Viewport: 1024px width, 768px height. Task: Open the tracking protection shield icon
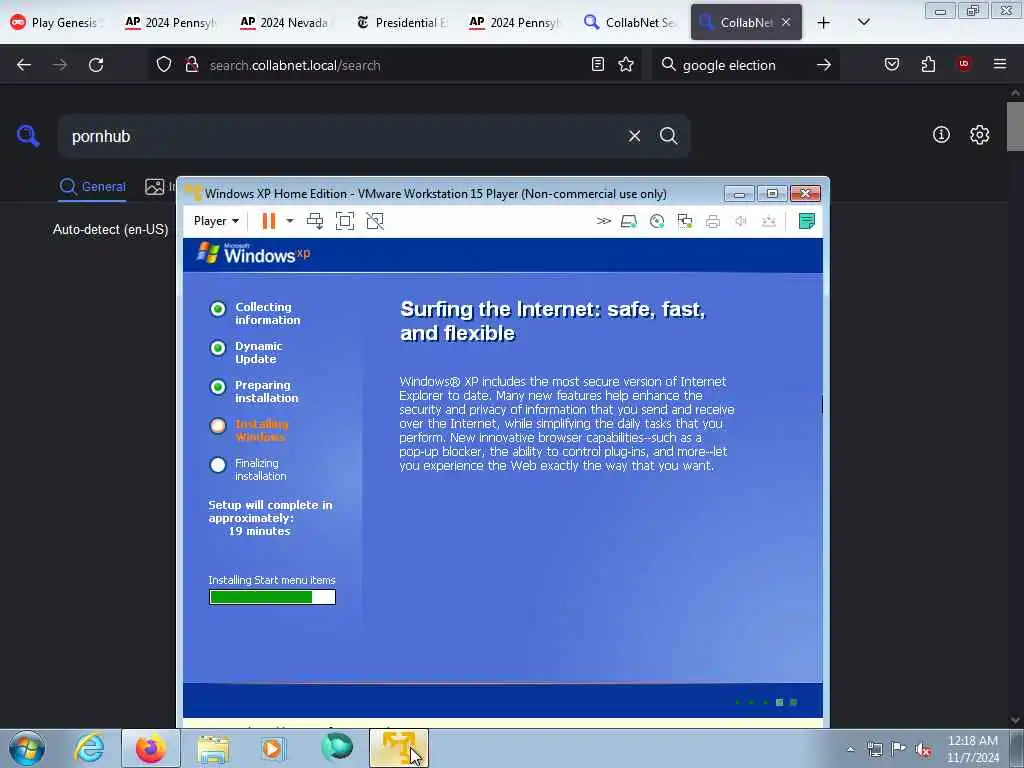[164, 65]
